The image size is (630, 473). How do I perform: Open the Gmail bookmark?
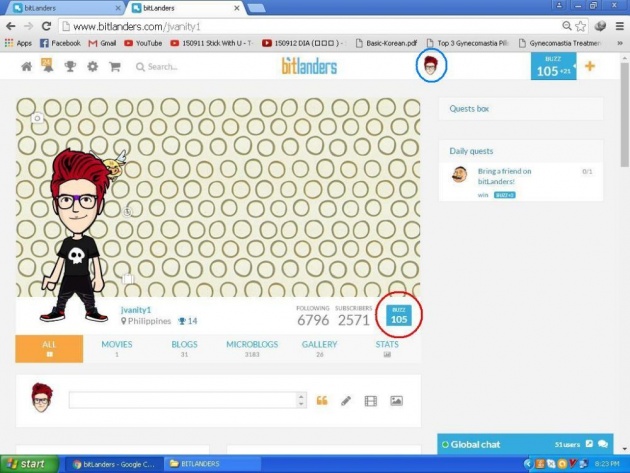102,43
